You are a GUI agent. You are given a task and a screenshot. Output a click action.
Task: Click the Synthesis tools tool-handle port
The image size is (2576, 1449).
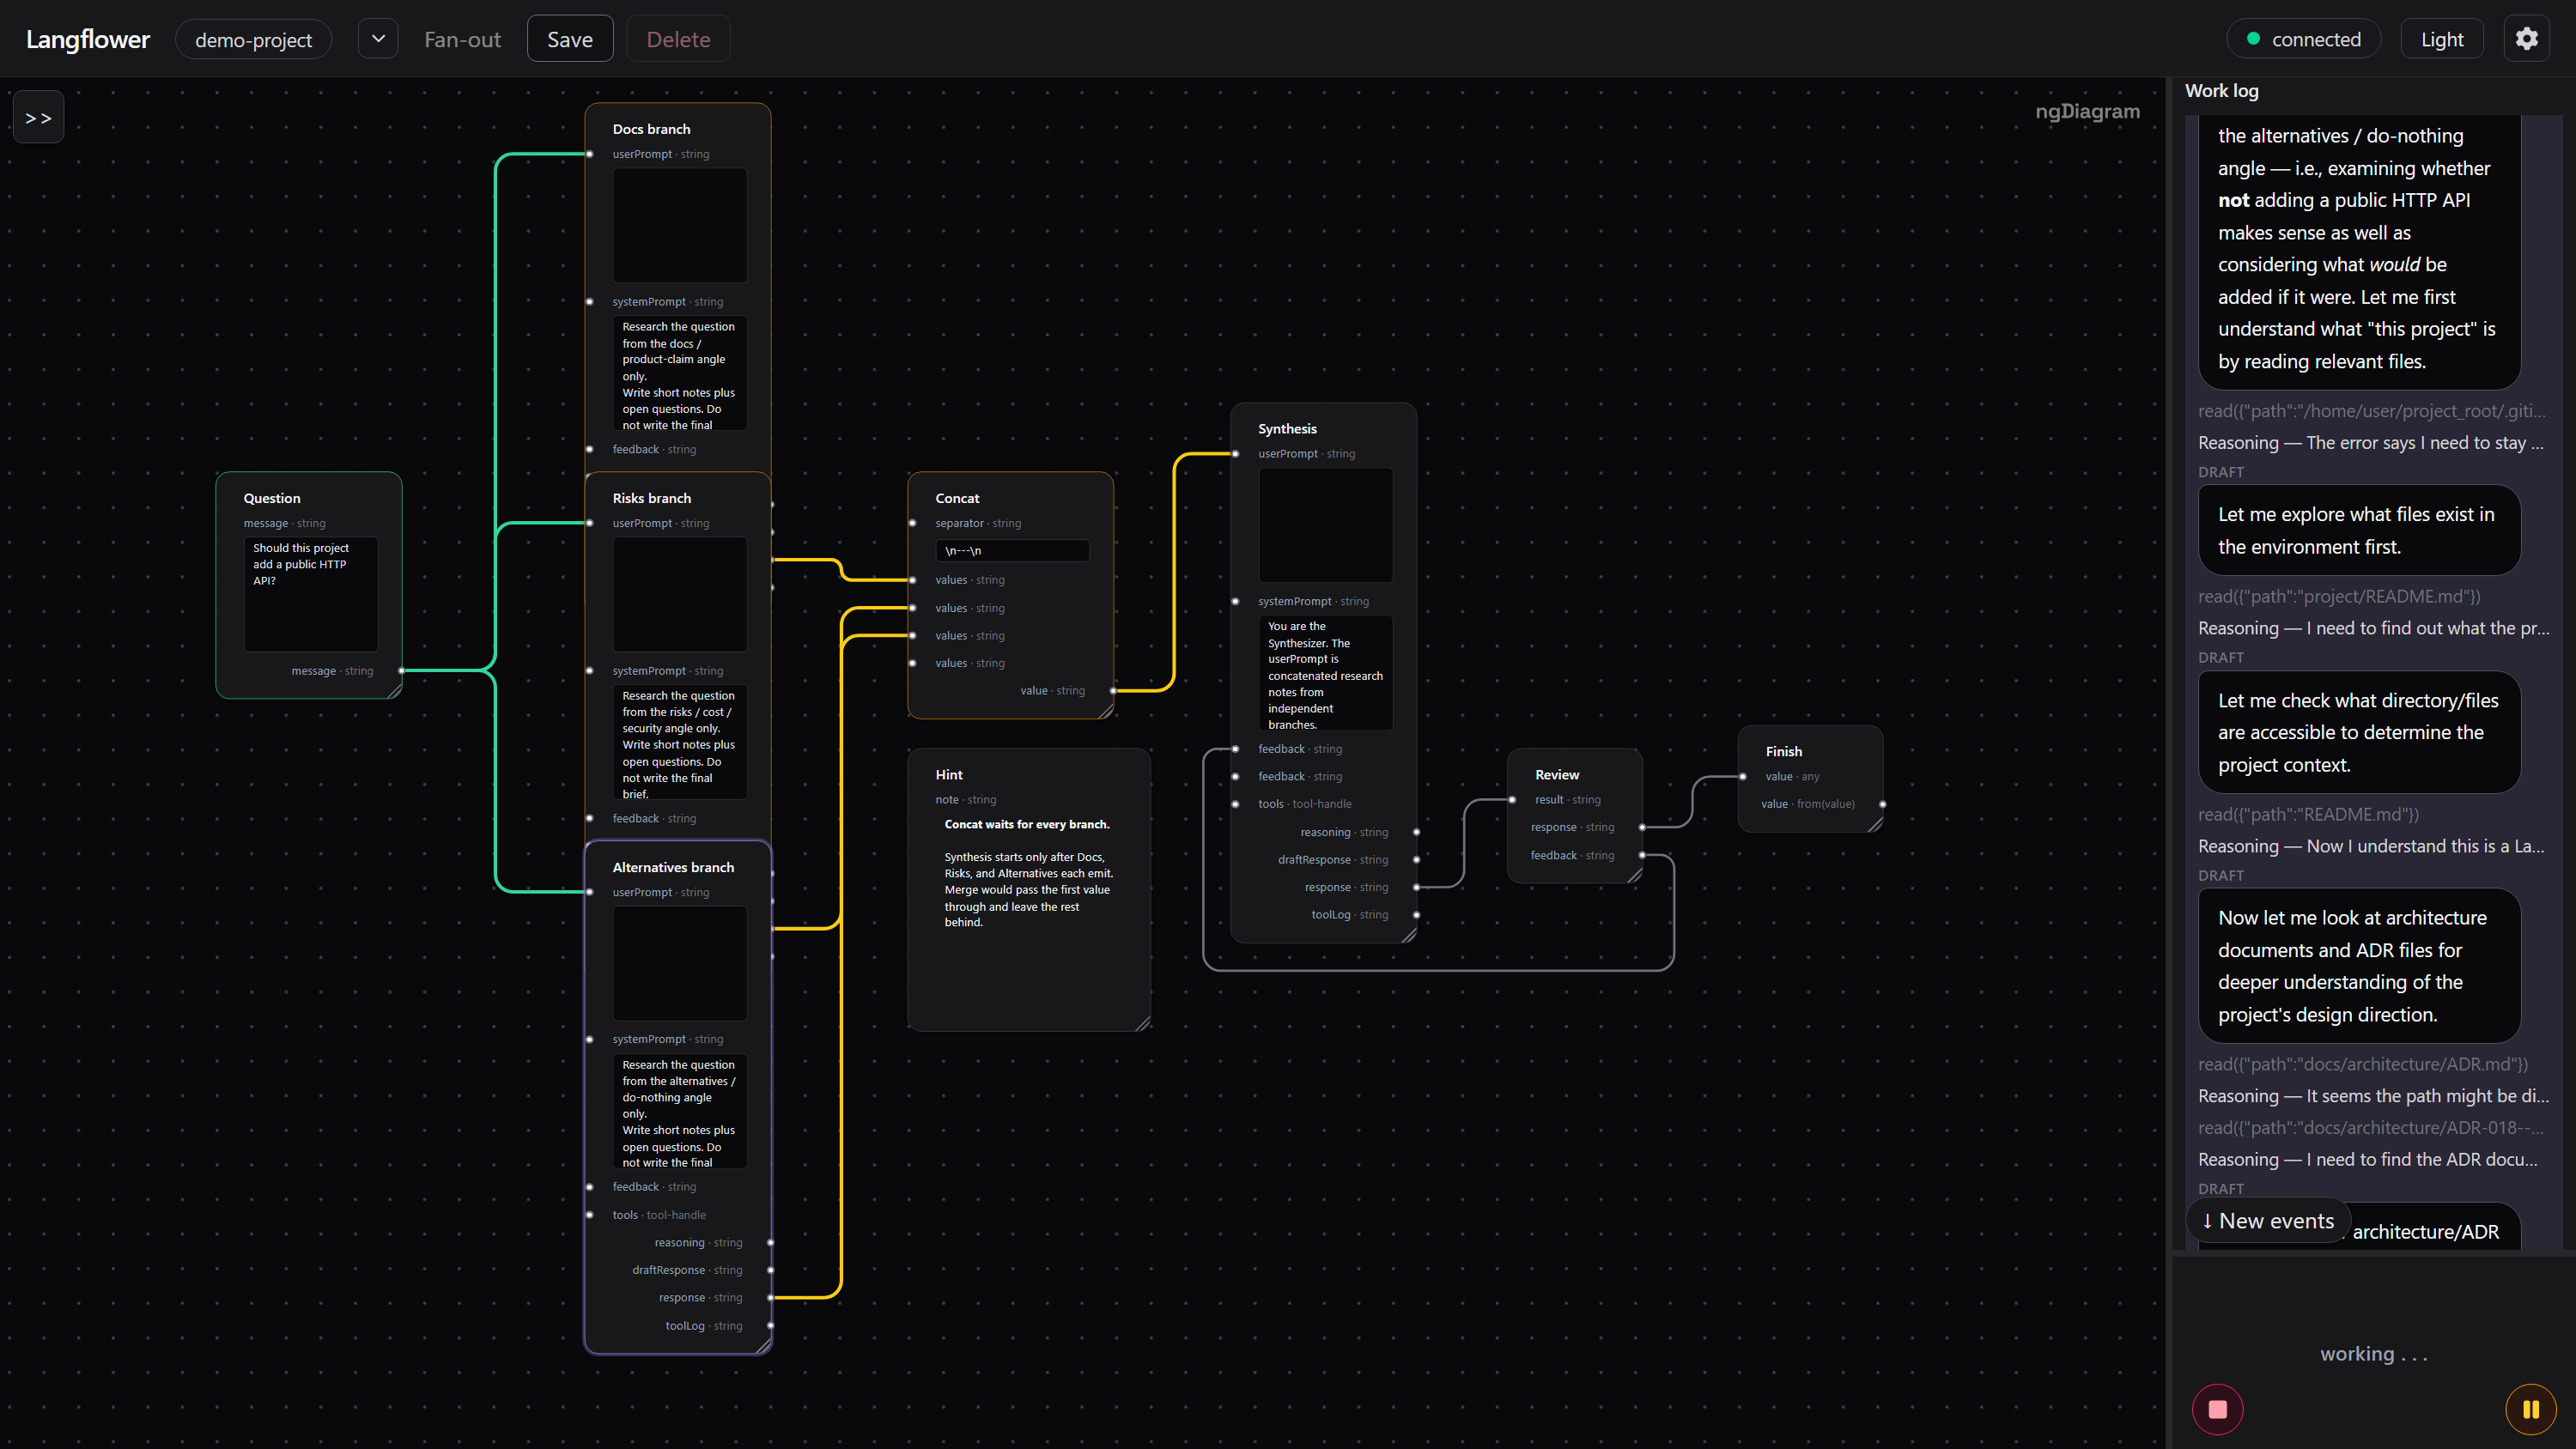pyautogui.click(x=1235, y=804)
